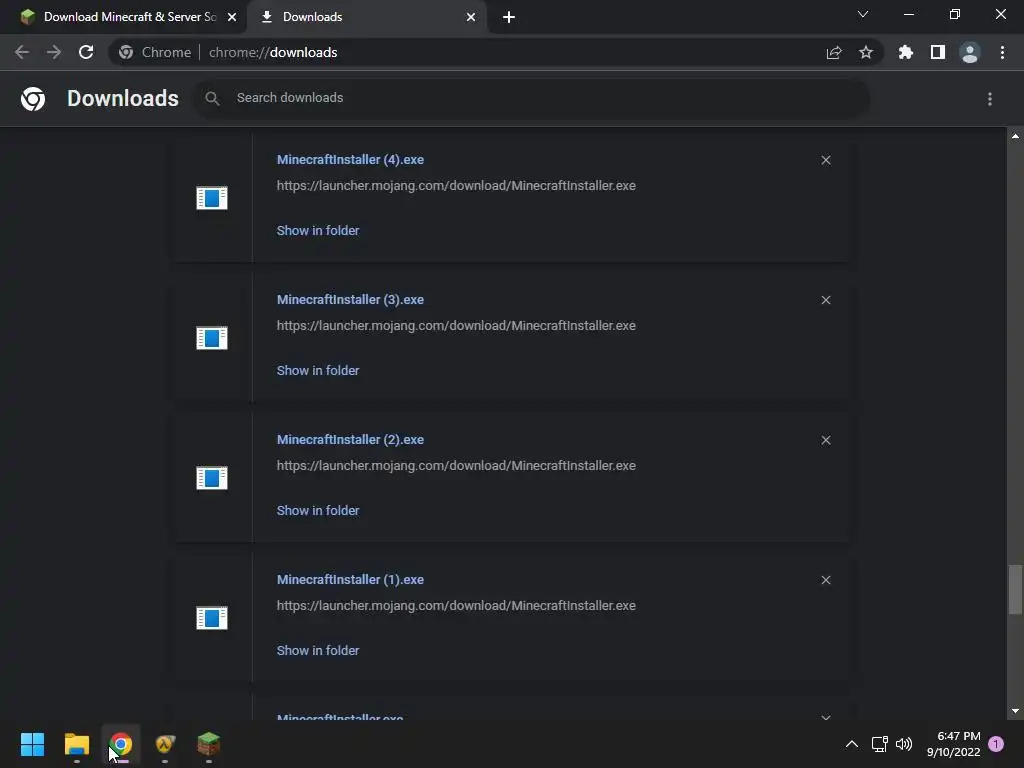The image size is (1024, 768).
Task: Open the volume speaker tray icon
Action: tap(904, 744)
